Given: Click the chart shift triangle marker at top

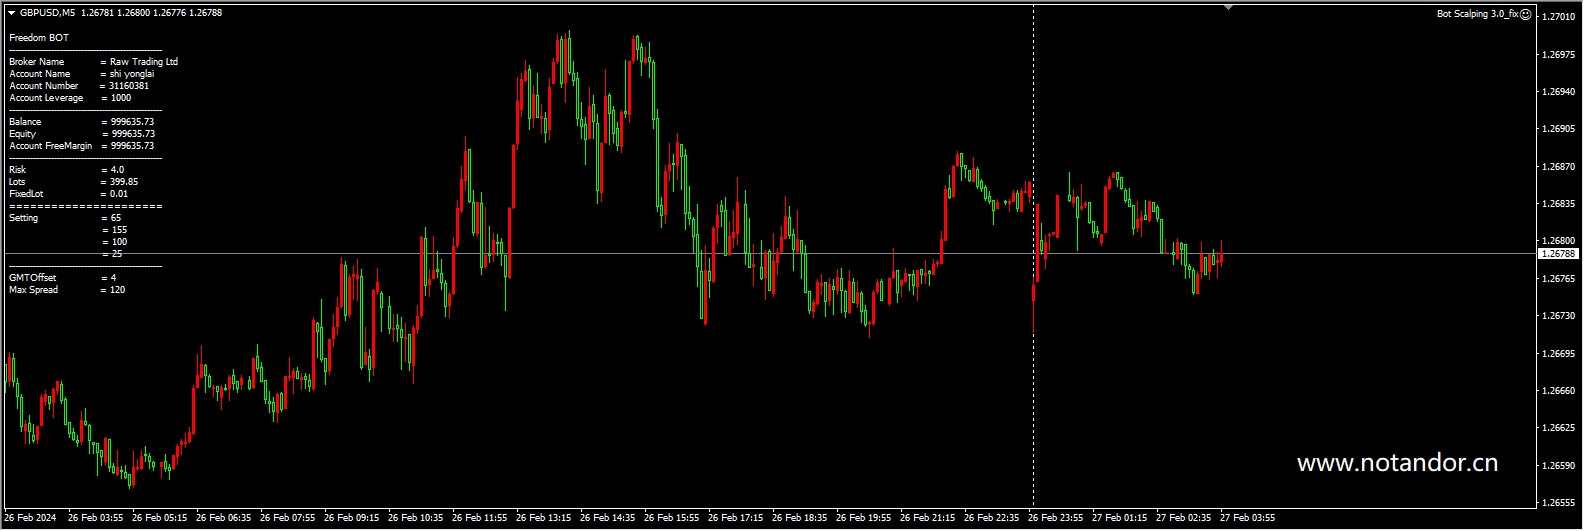Looking at the screenshot, I should (1228, 7).
